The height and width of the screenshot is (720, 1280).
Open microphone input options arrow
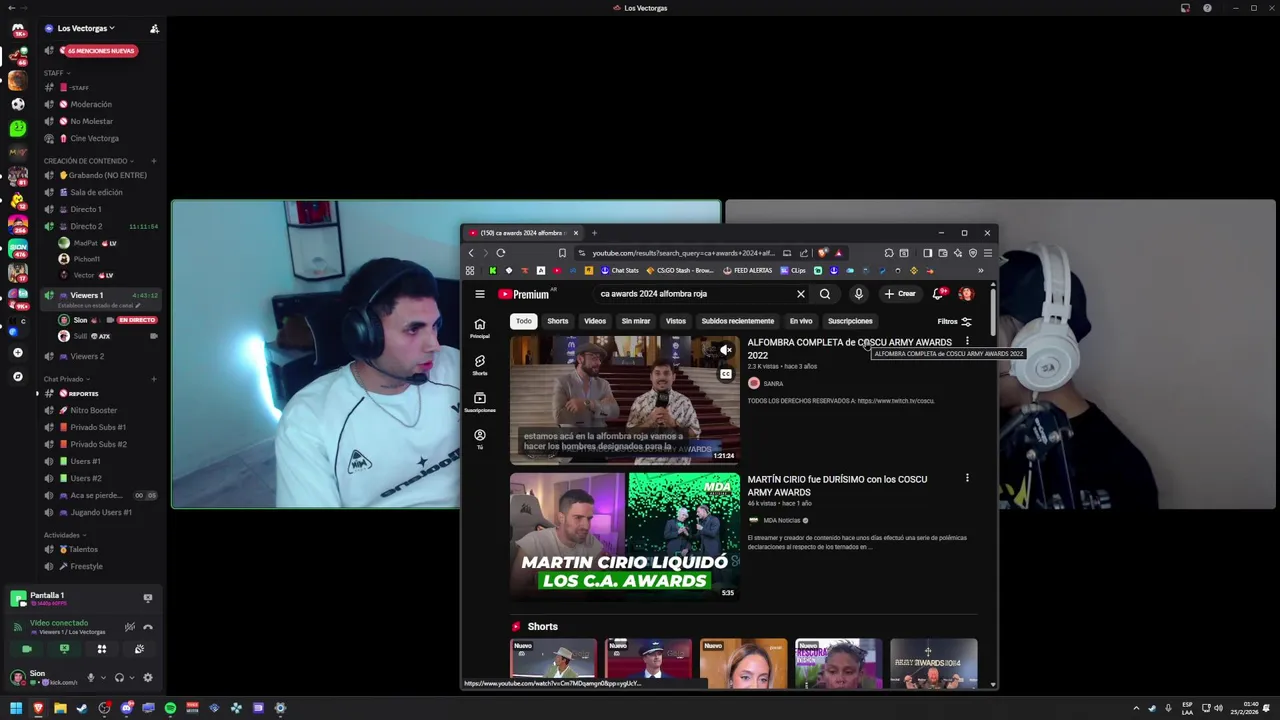[x=102, y=678]
